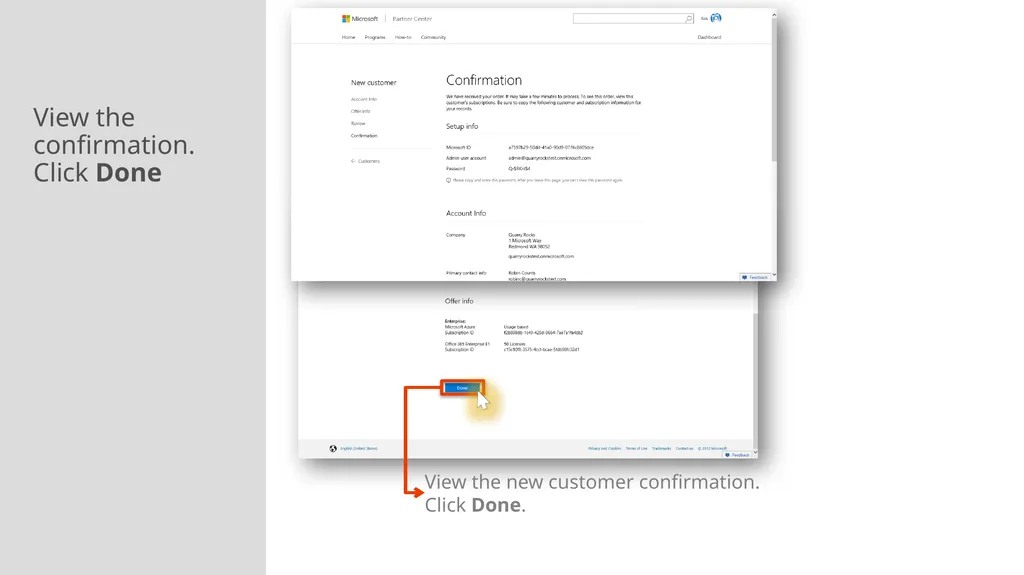Viewport: 1024px width, 575px height.
Task: Select Confirmation step in New customer sidebar
Action: point(364,136)
